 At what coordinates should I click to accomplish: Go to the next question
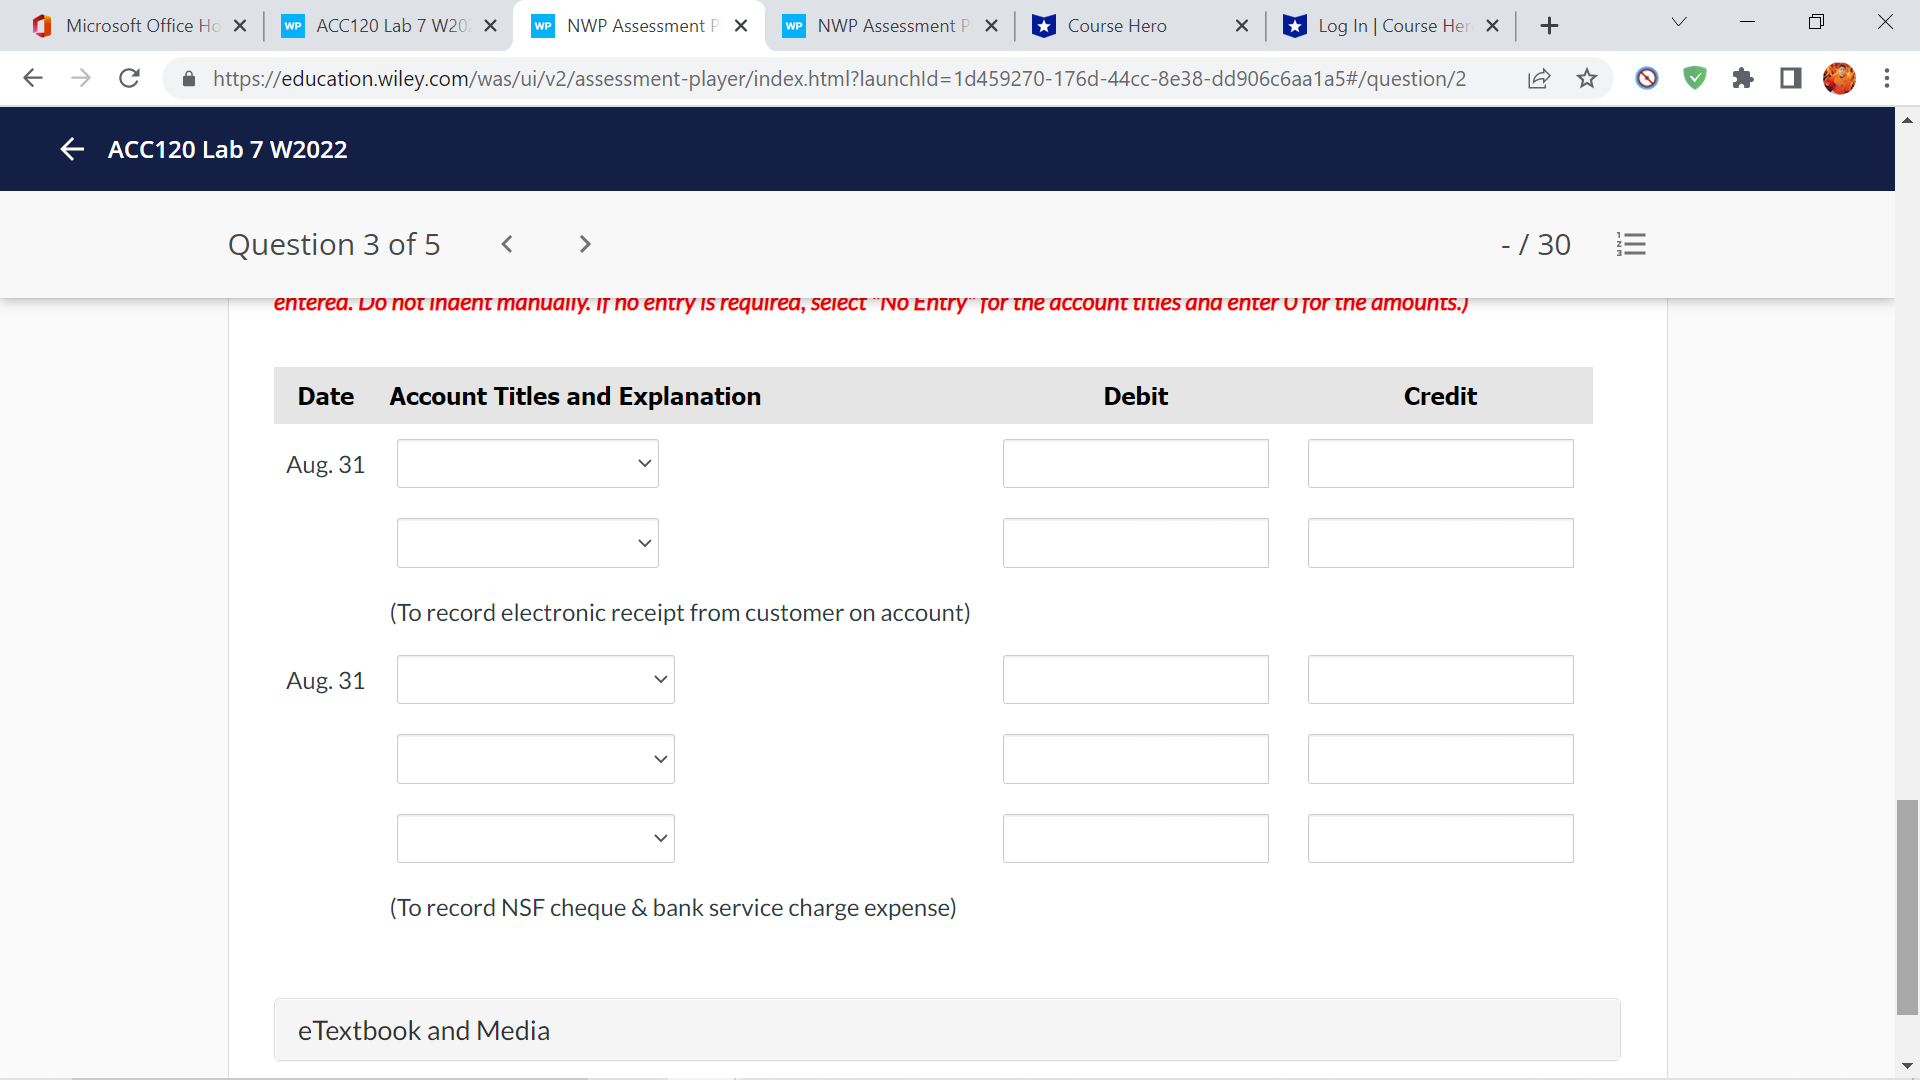tap(584, 244)
